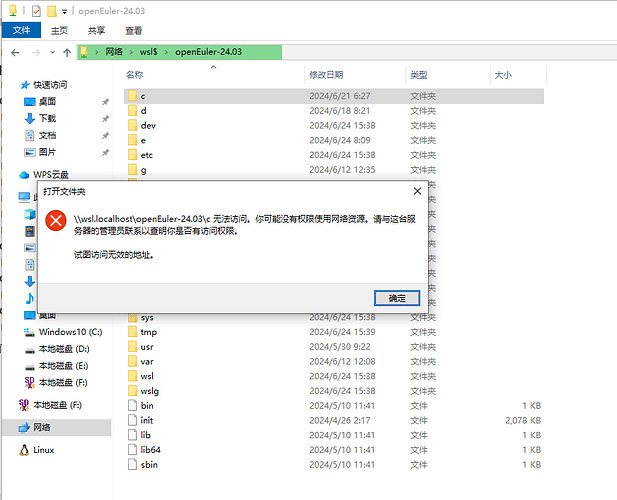Select the init file icon

(132, 421)
